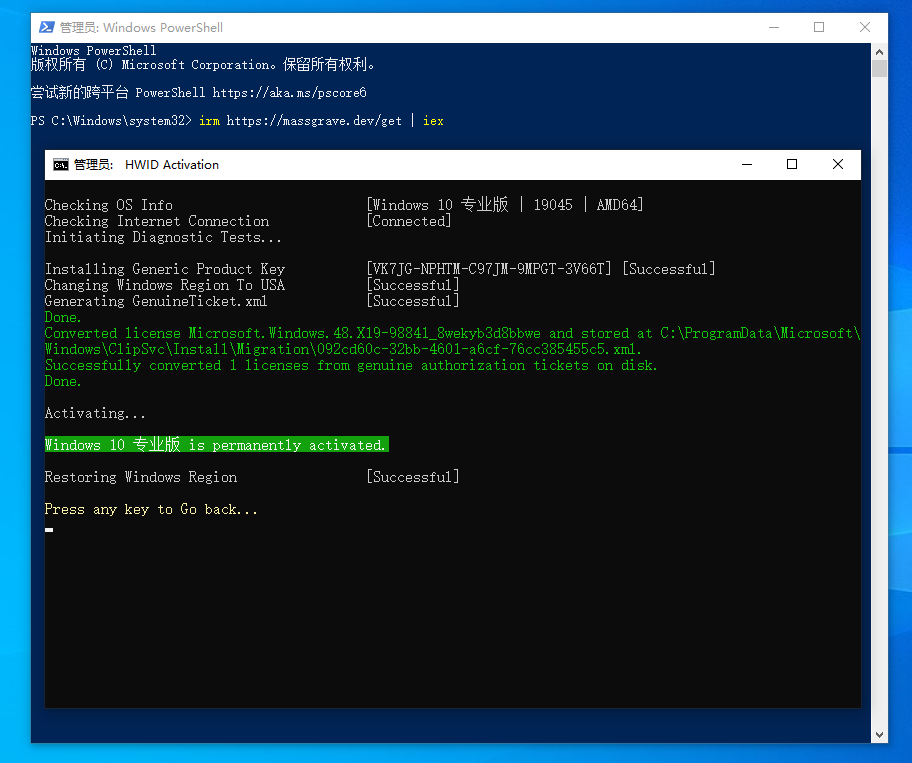912x763 pixels.
Task: Click 'Restoring Windows Region' line
Action: point(141,477)
